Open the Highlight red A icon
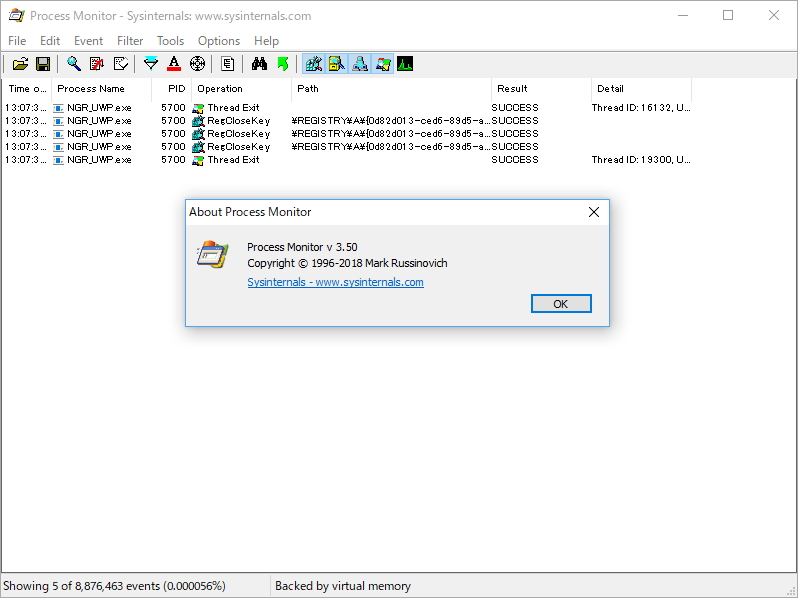Image resolution: width=798 pixels, height=598 pixels. tap(174, 64)
